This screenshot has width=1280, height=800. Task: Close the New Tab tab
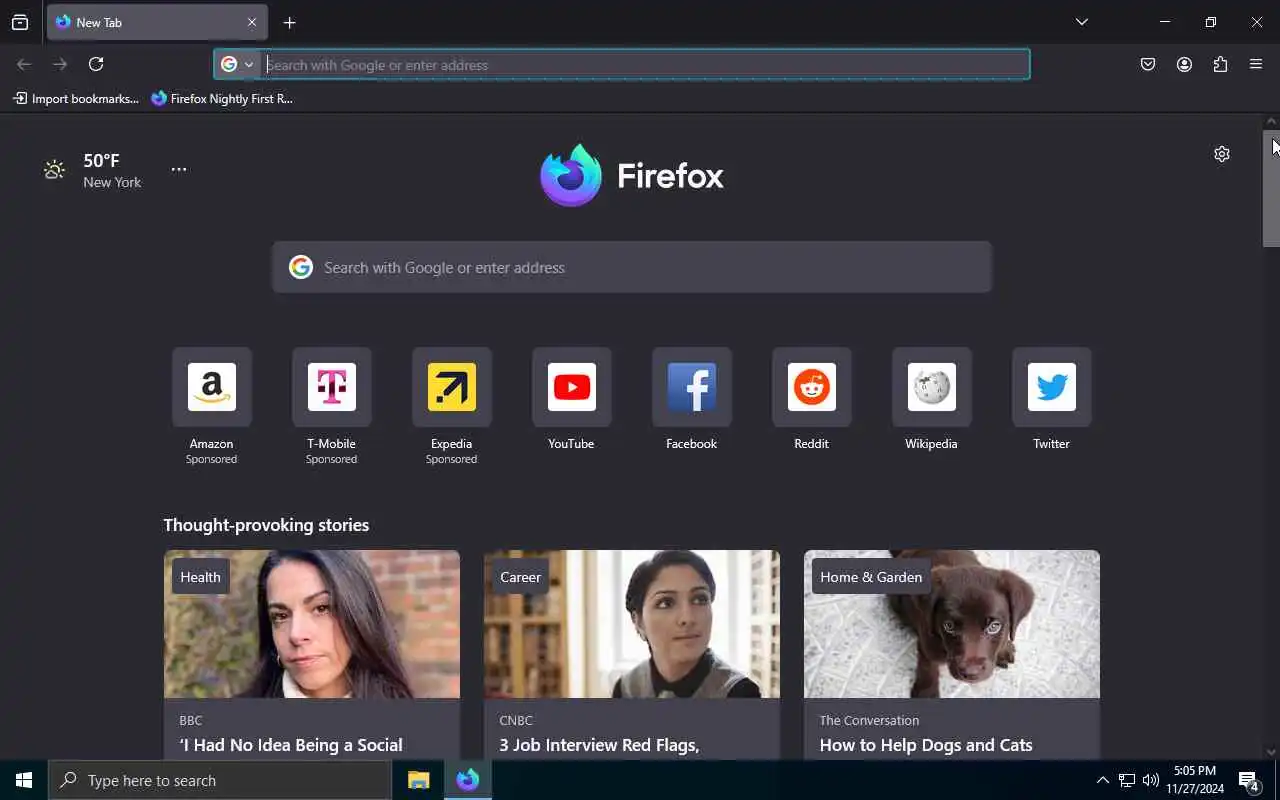(x=252, y=22)
